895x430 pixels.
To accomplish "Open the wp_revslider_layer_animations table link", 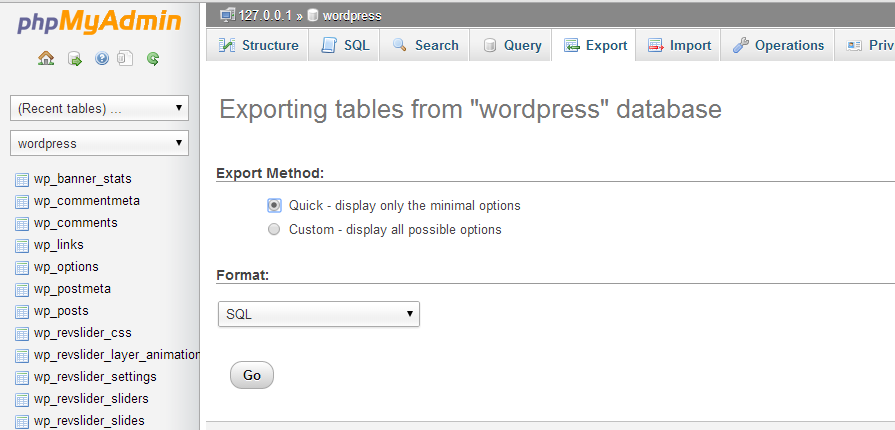I will (116, 355).
